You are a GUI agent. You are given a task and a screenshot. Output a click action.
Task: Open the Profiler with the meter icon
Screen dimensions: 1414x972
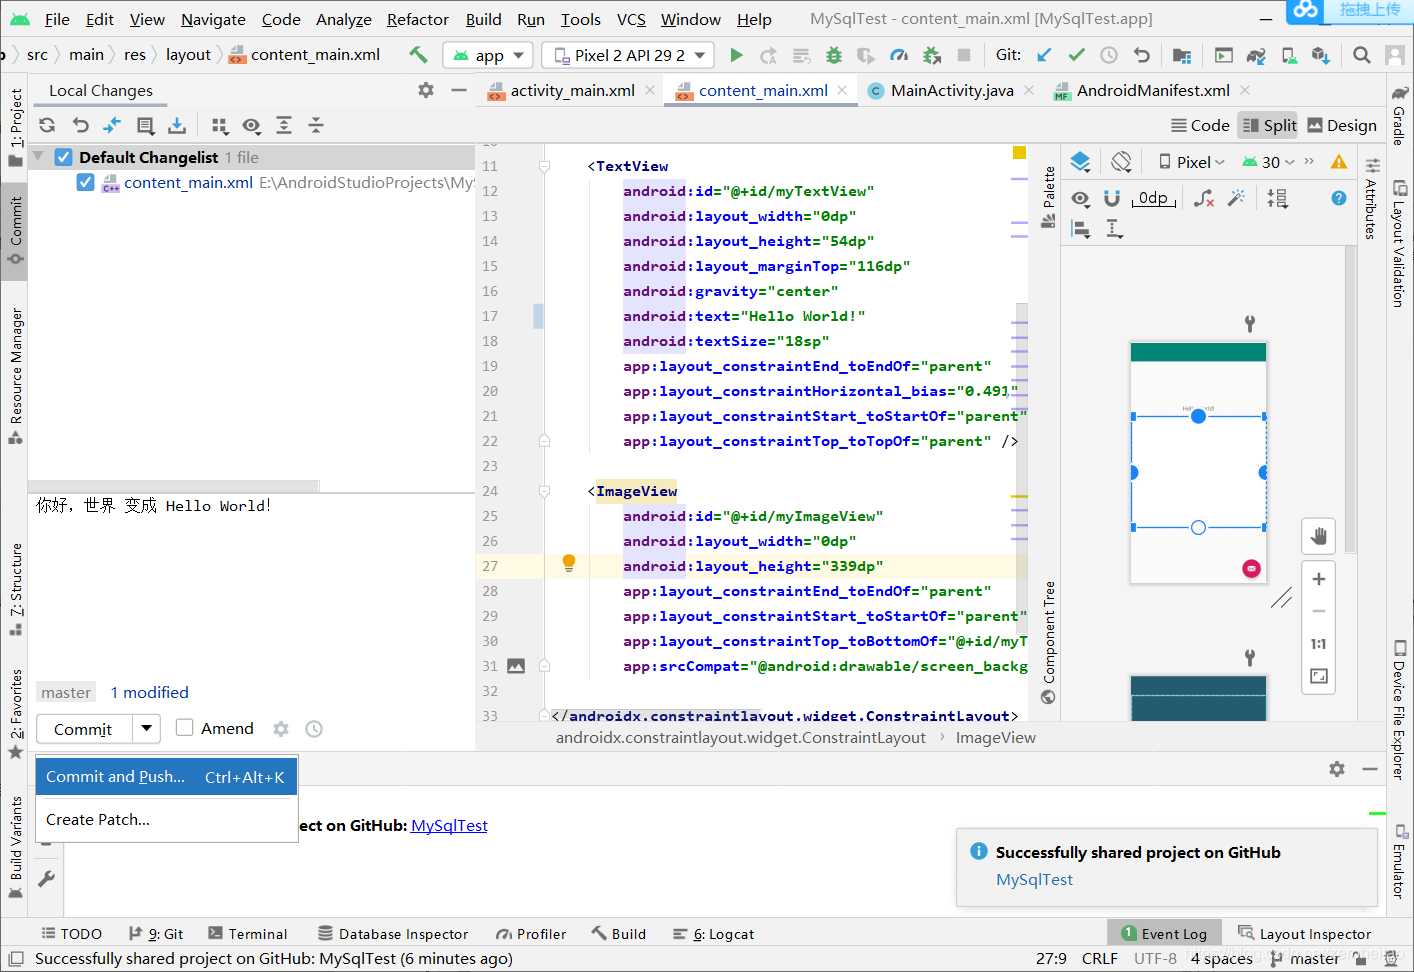point(899,55)
